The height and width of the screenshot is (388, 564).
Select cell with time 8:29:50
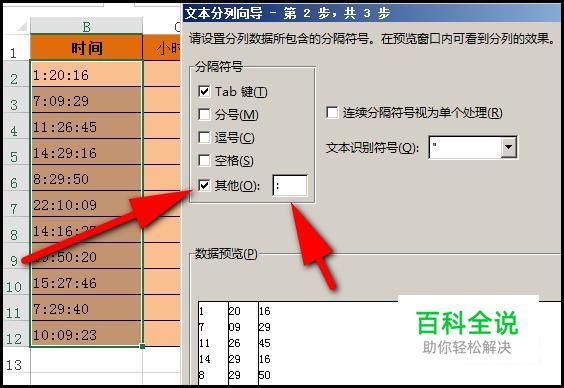[x=86, y=178]
